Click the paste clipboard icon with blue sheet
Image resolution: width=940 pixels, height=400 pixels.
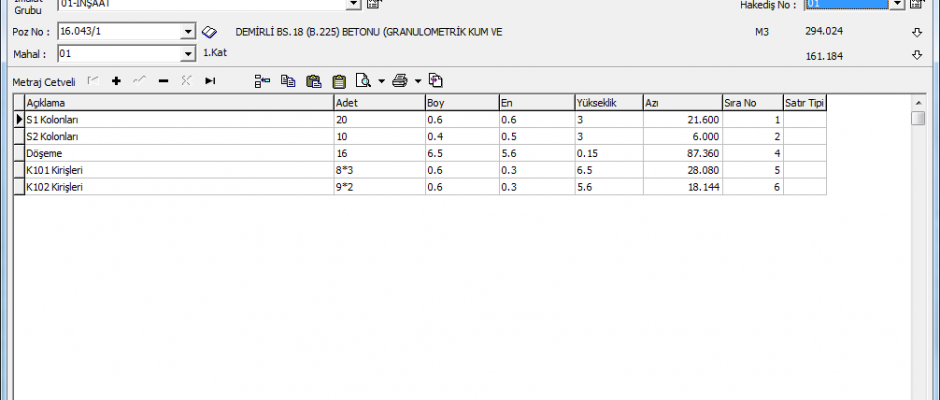pos(313,81)
